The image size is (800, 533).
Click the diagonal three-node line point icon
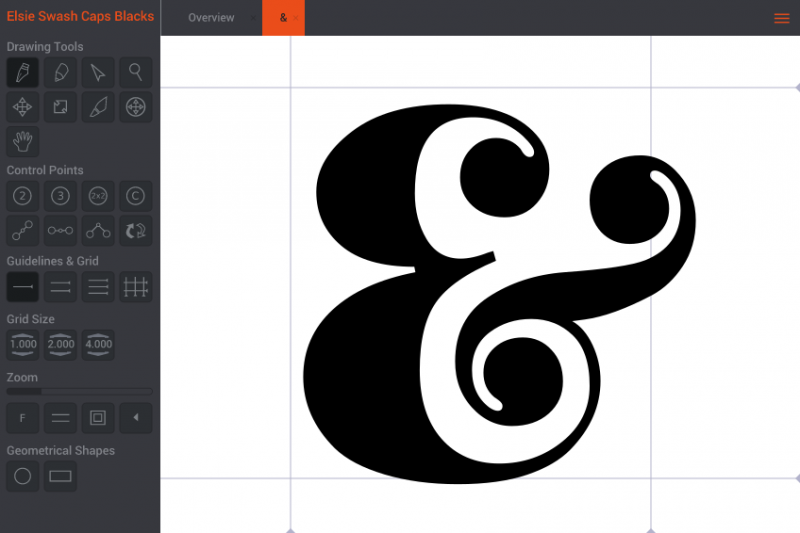pos(22,231)
